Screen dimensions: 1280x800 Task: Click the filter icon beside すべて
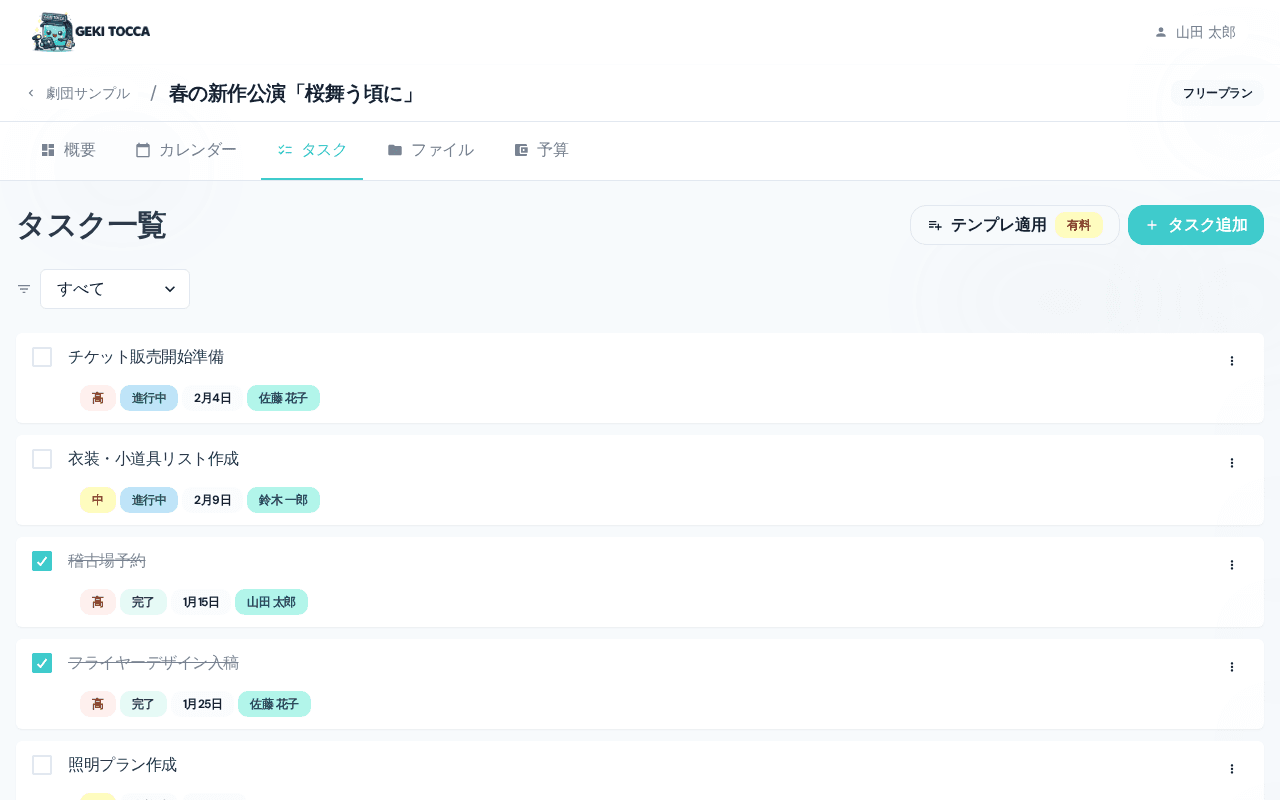coord(23,289)
